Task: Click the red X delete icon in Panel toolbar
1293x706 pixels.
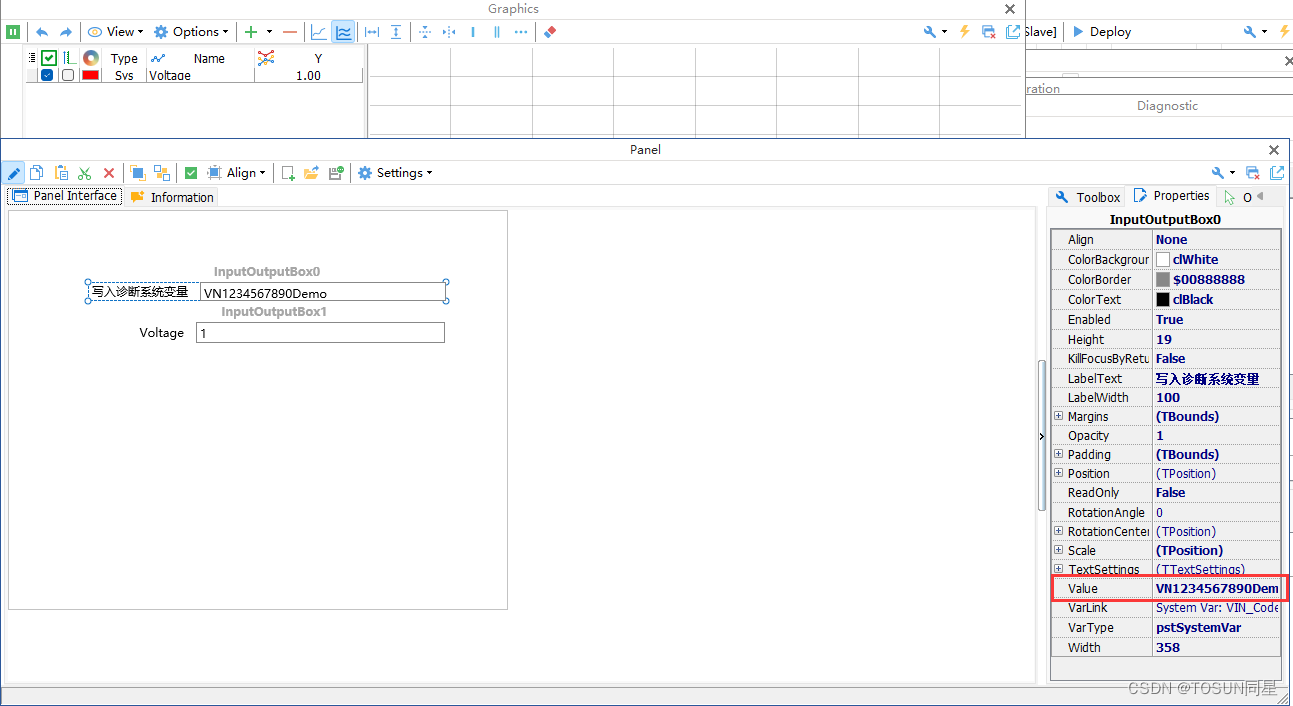Action: (109, 173)
